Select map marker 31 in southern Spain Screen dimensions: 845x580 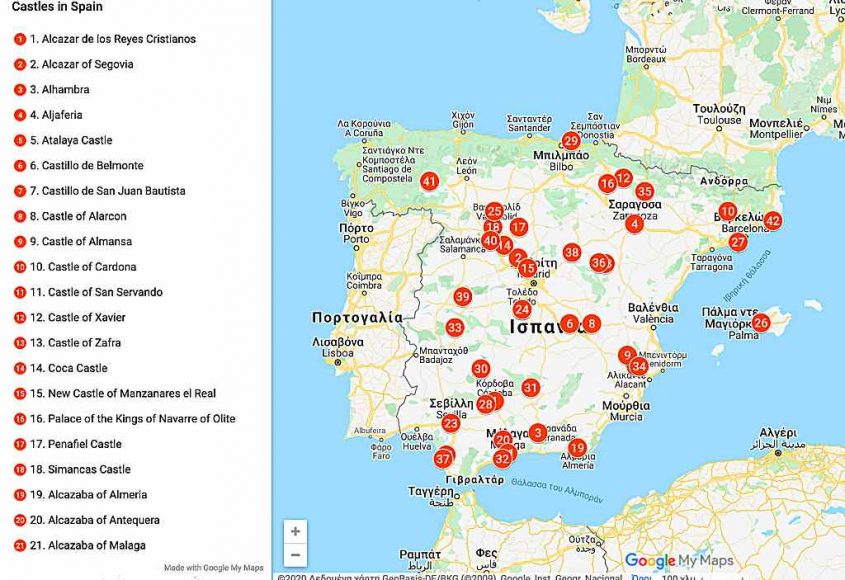coord(531,388)
